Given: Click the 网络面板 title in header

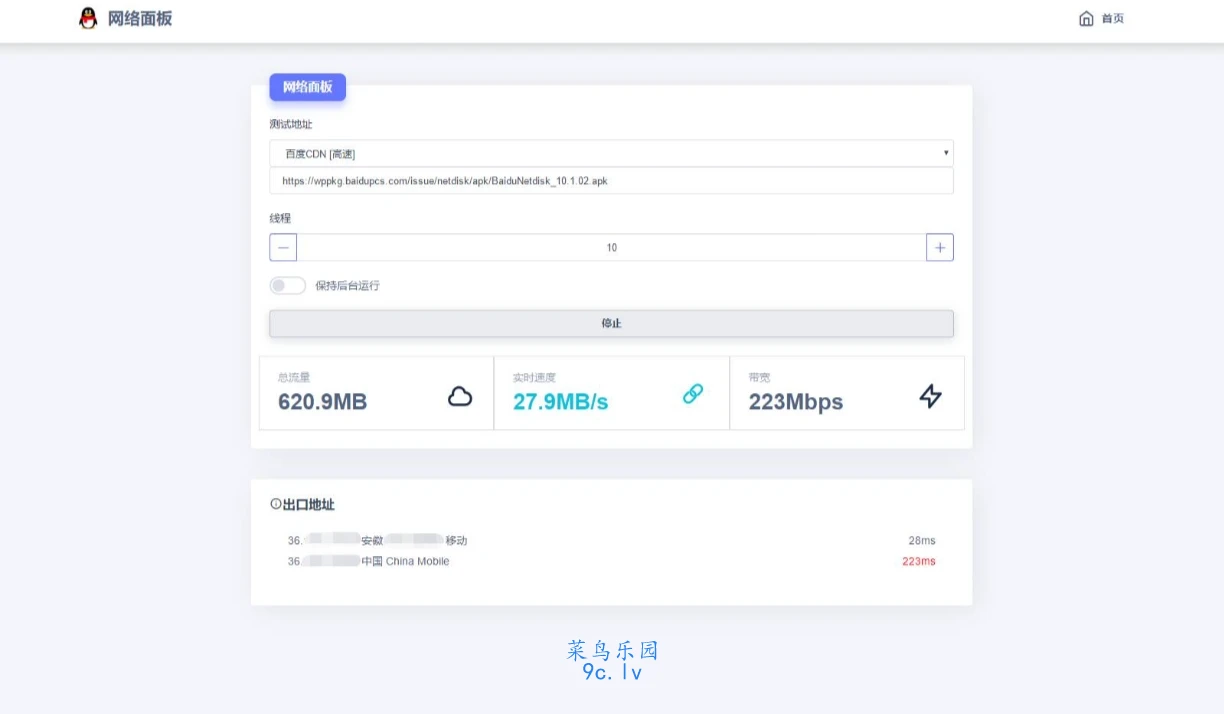Looking at the screenshot, I should coord(140,18).
